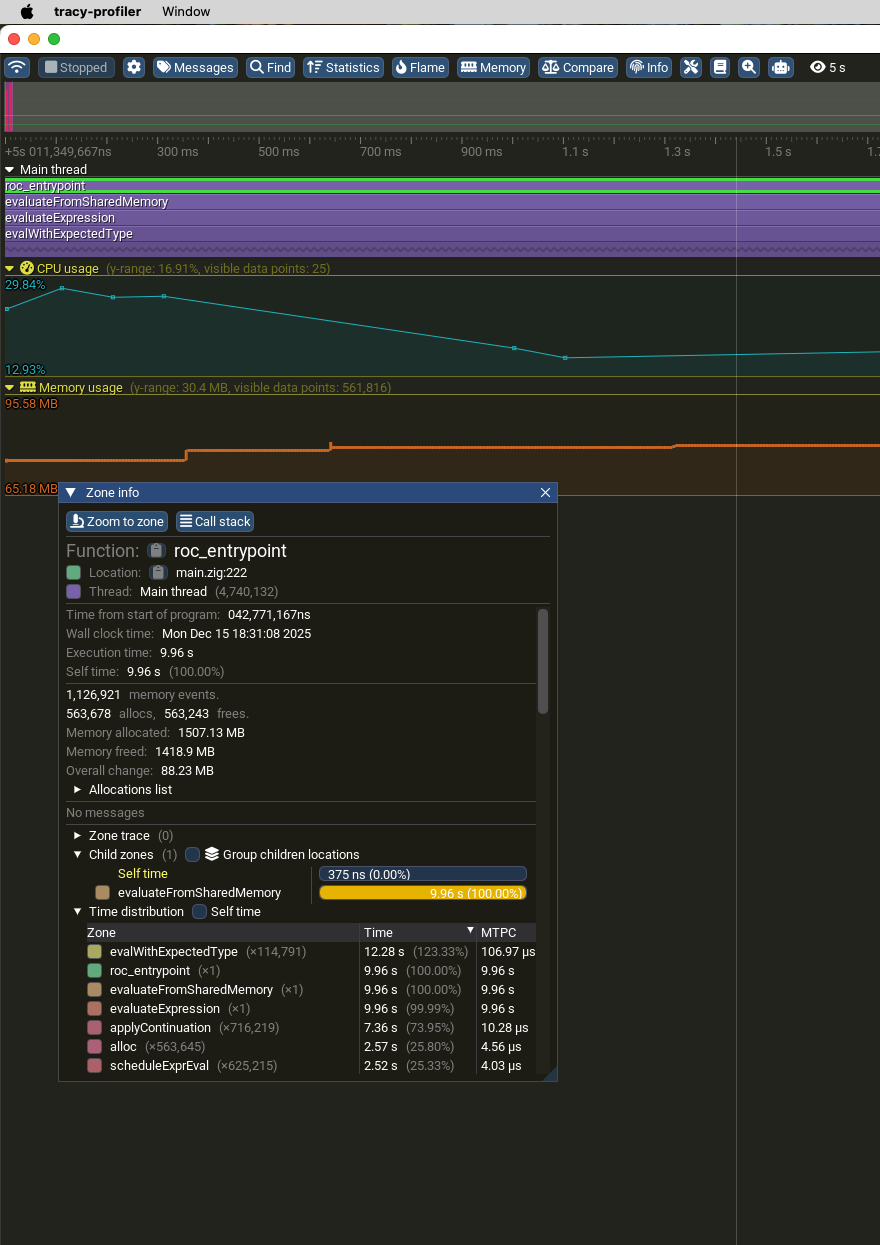Image resolution: width=880 pixels, height=1245 pixels.
Task: Enable Group children locations checkbox
Action: (x=193, y=855)
